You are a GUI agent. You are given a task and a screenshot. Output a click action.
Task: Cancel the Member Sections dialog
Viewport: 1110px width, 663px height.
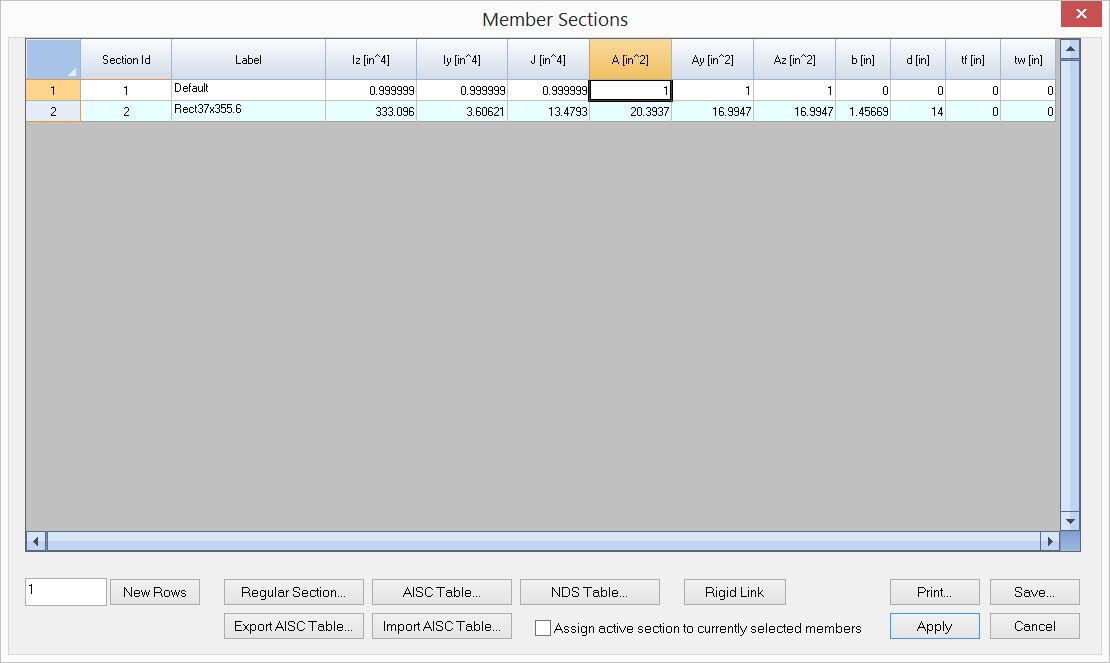(1034, 626)
